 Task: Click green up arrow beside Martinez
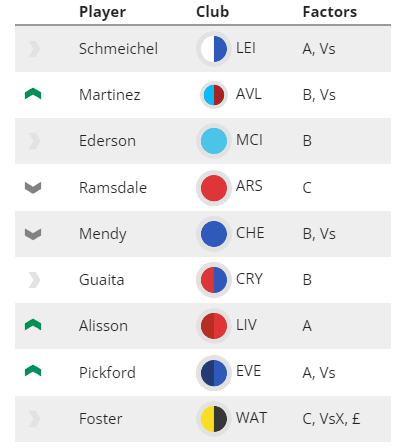click(x=33, y=94)
